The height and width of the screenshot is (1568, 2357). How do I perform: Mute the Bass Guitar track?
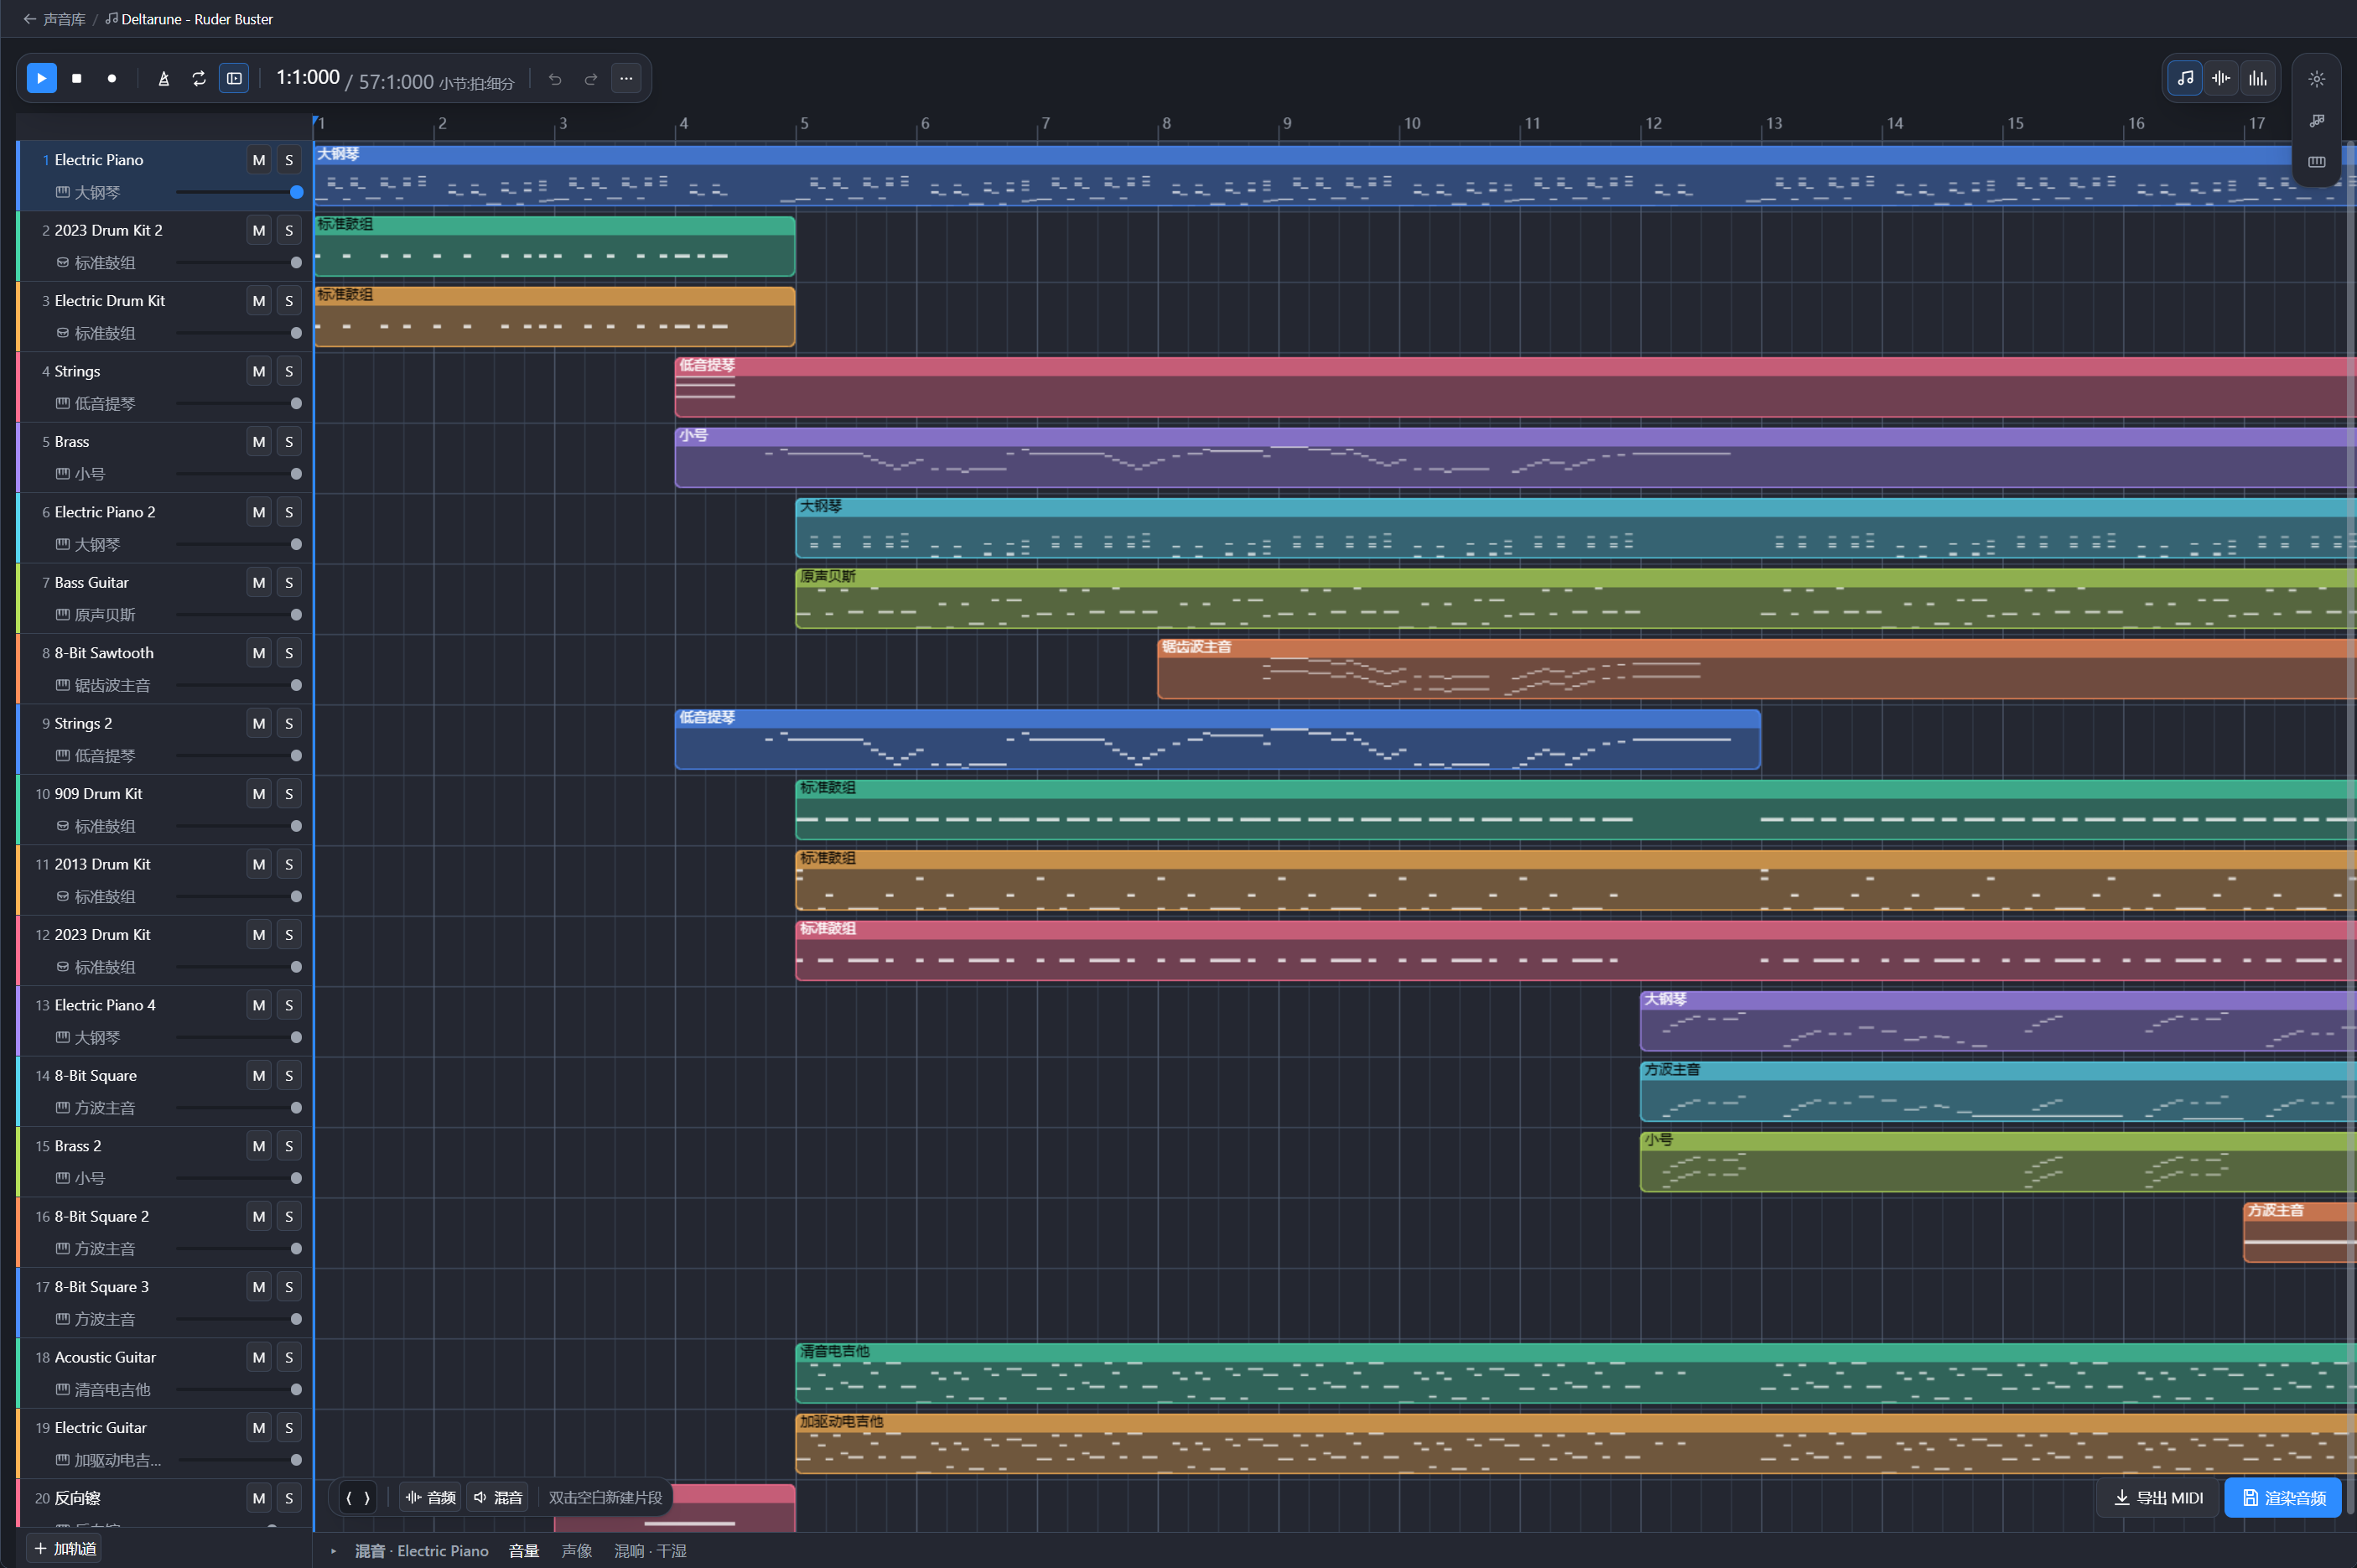pyautogui.click(x=259, y=582)
